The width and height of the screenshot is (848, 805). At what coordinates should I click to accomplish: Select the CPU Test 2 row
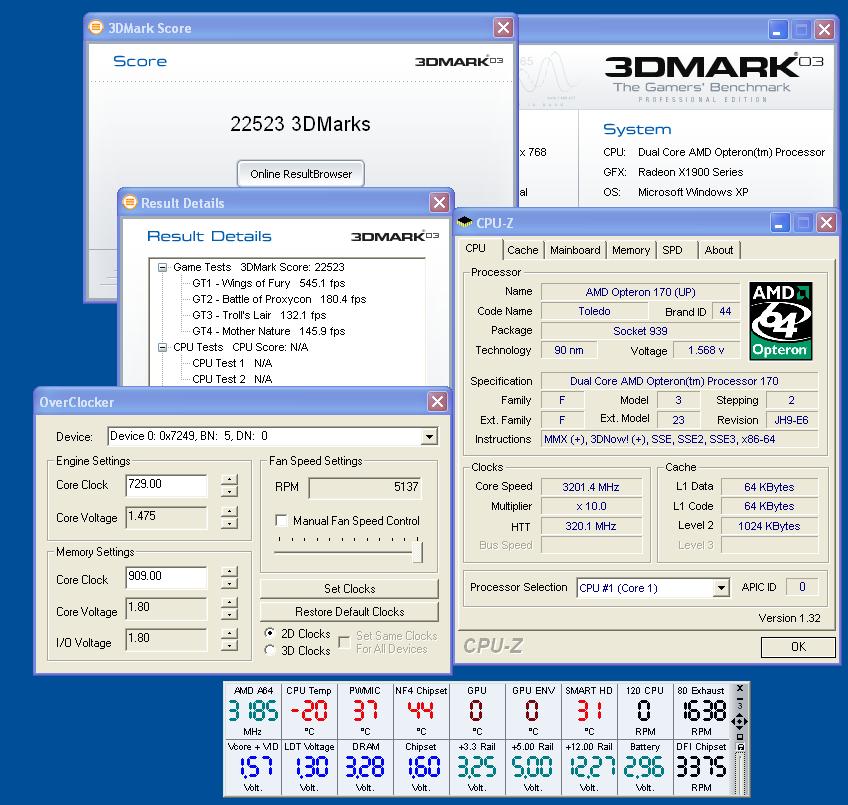tap(232, 379)
